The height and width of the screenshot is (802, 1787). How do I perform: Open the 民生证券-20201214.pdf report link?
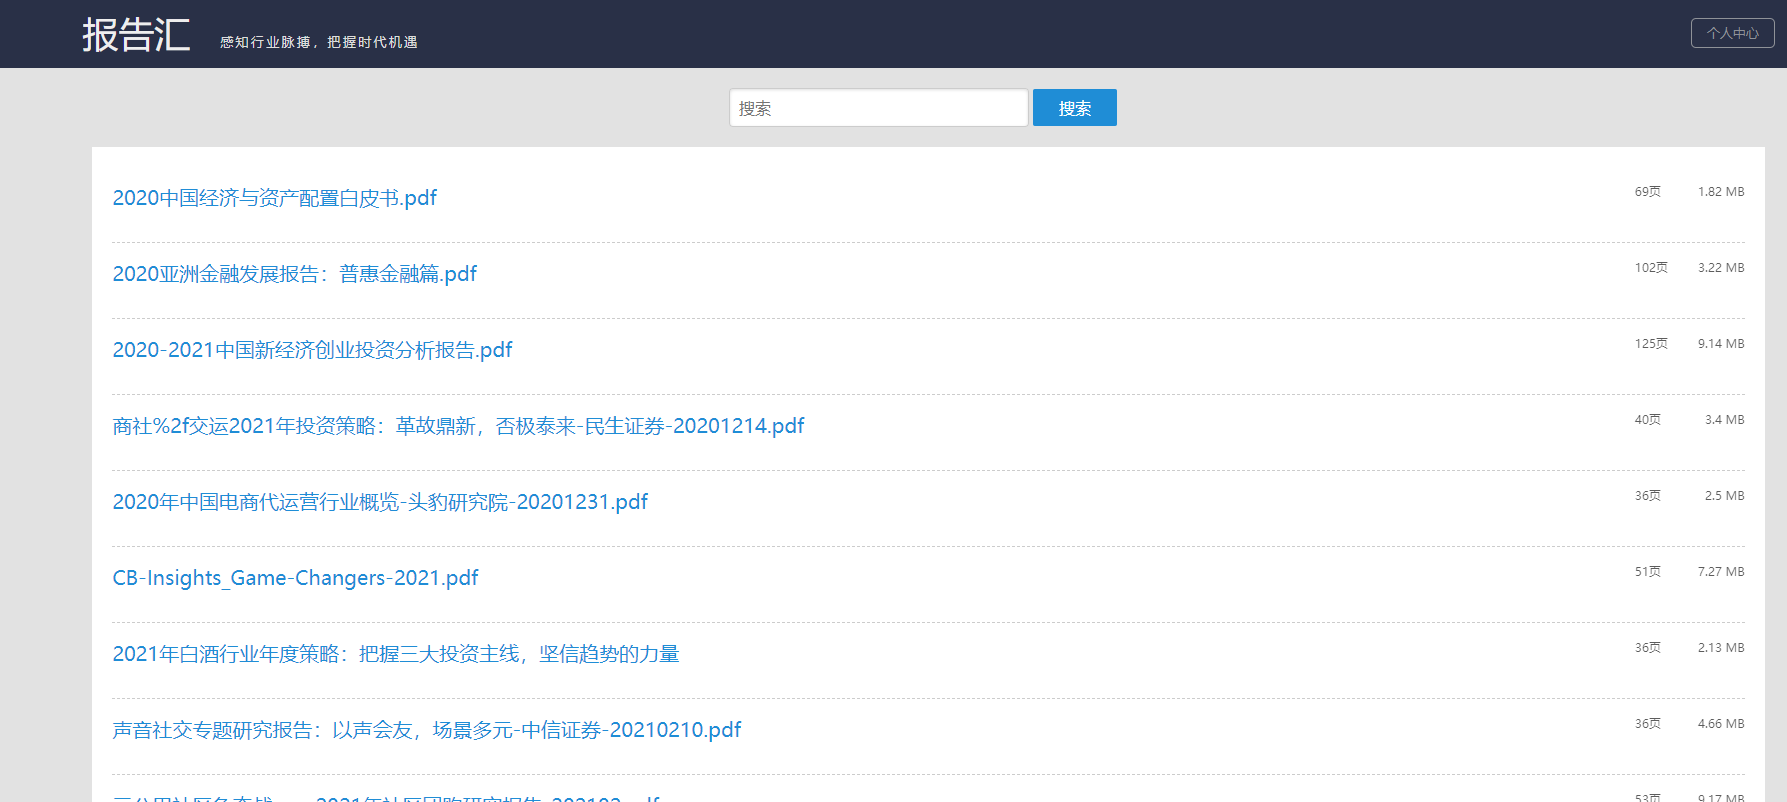coord(458,426)
